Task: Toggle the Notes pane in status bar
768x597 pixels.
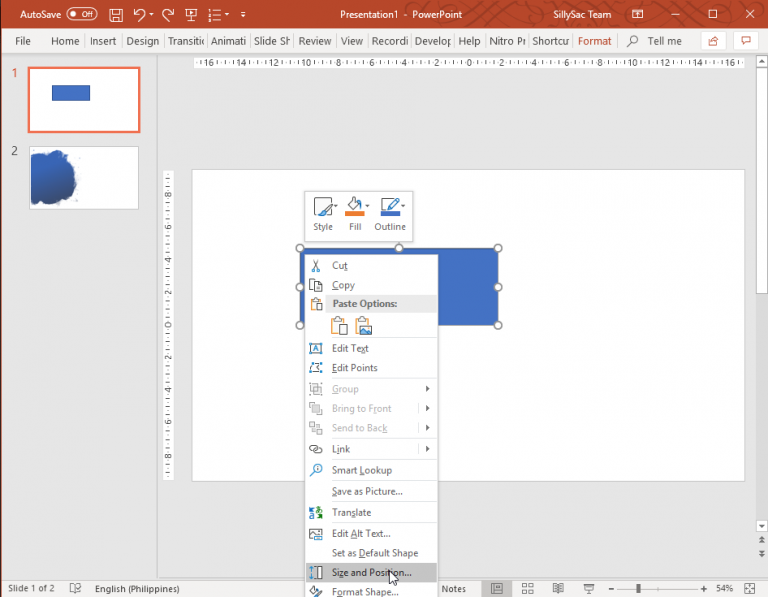Action: click(453, 588)
